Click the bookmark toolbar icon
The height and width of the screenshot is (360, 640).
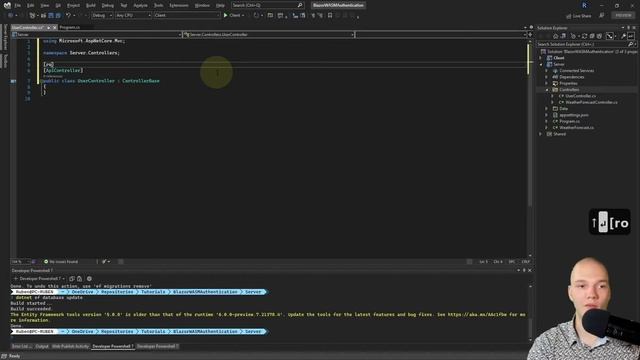click(330, 16)
